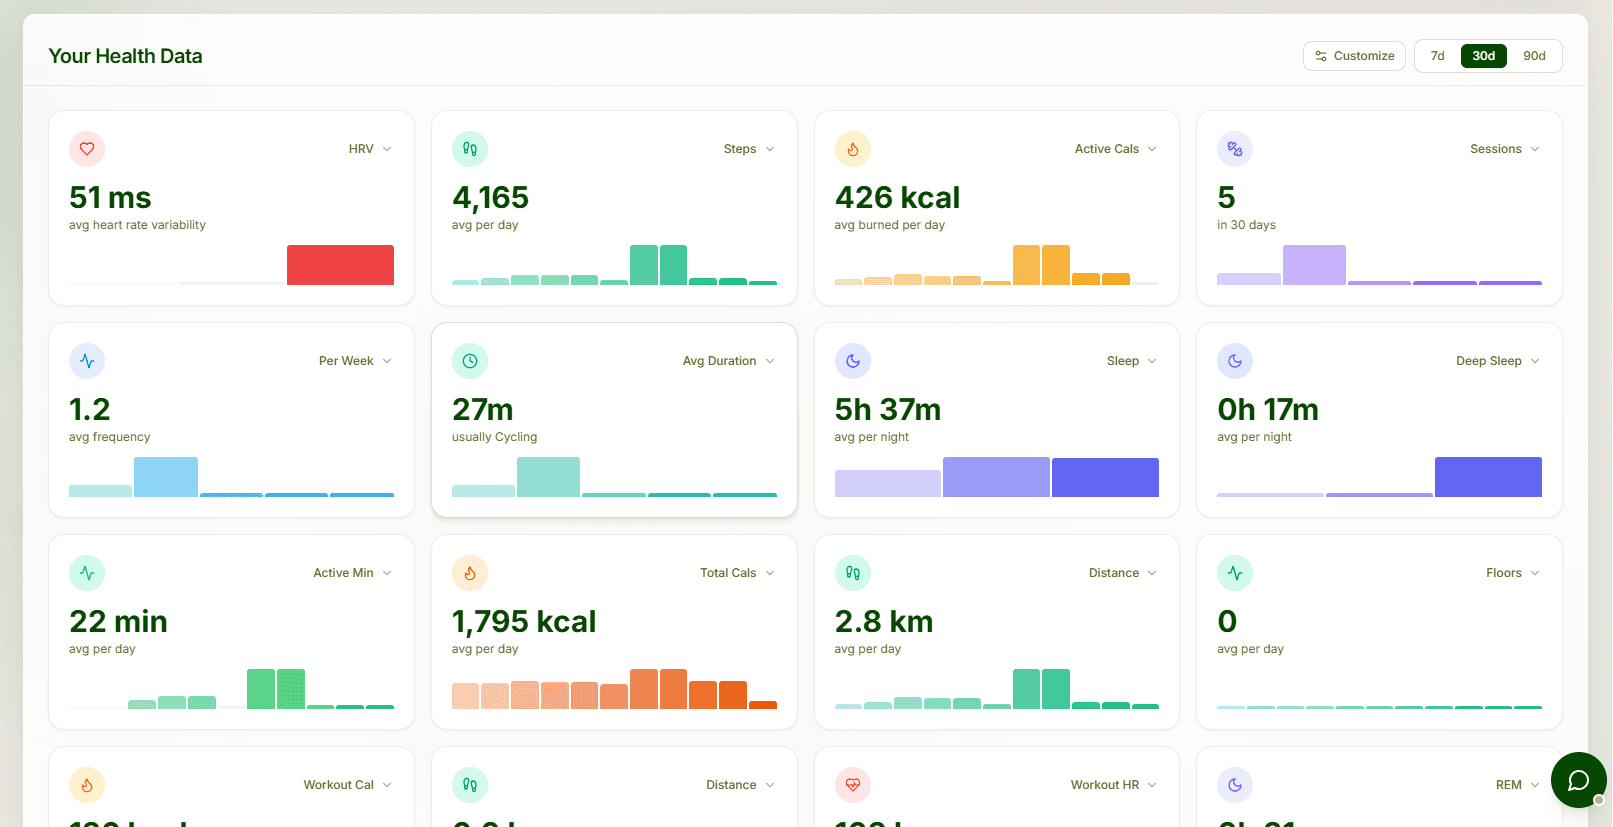The image size is (1613, 827).
Task: Select the 30d time range
Action: (x=1483, y=56)
